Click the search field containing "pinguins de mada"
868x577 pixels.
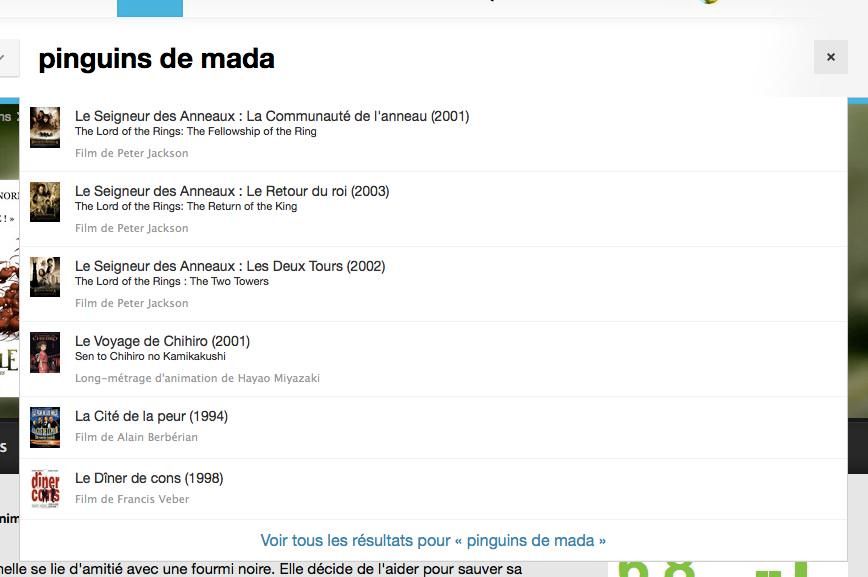[400, 59]
